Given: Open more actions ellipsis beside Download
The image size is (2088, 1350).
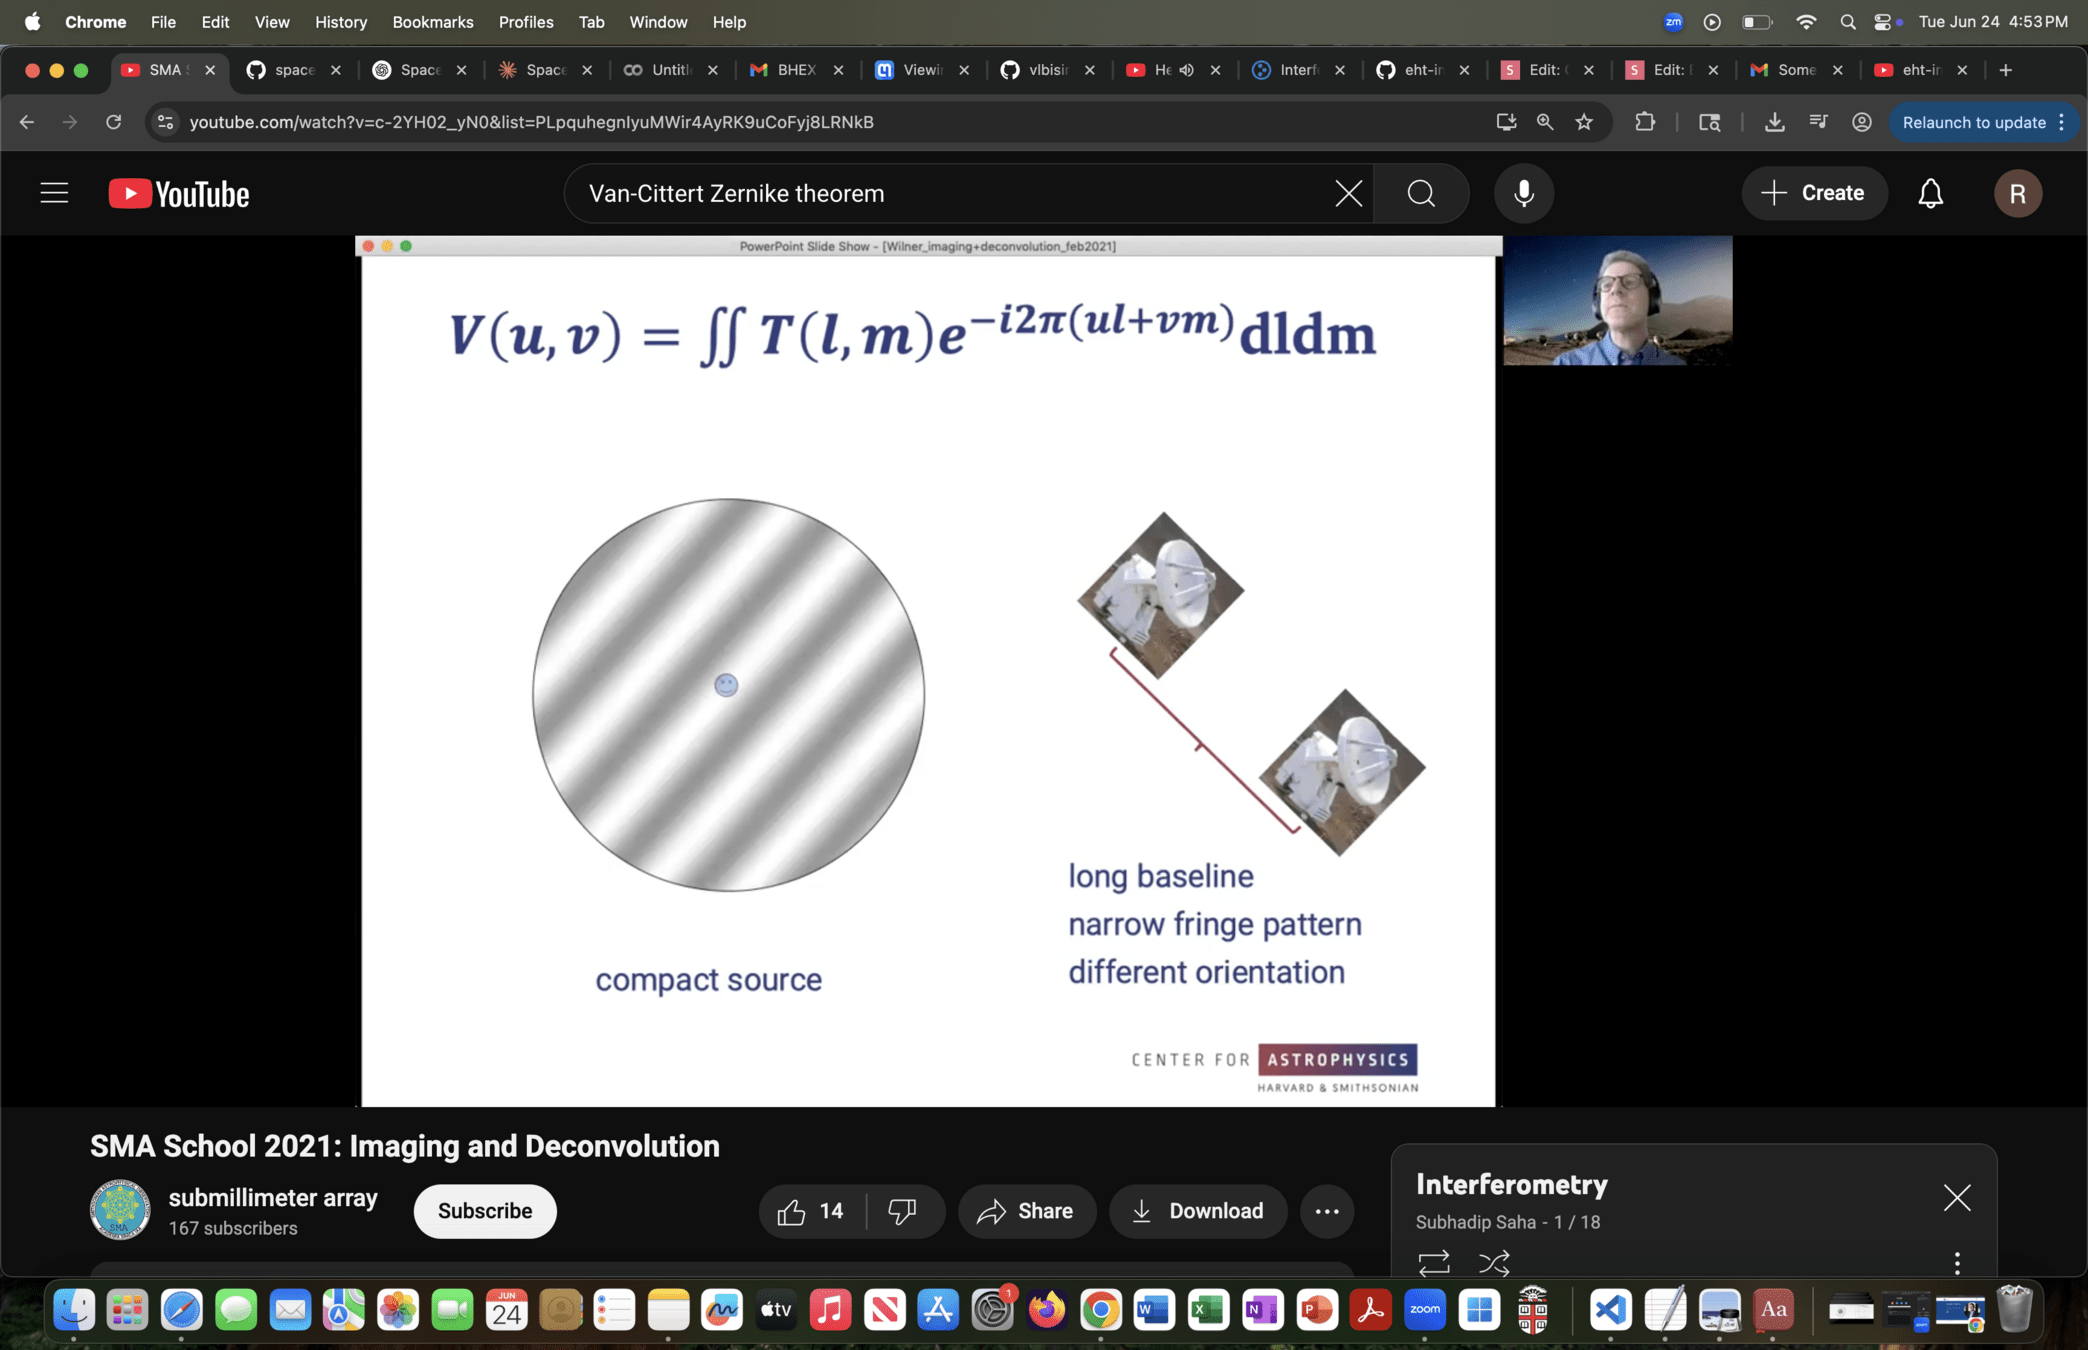Looking at the screenshot, I should [x=1327, y=1211].
